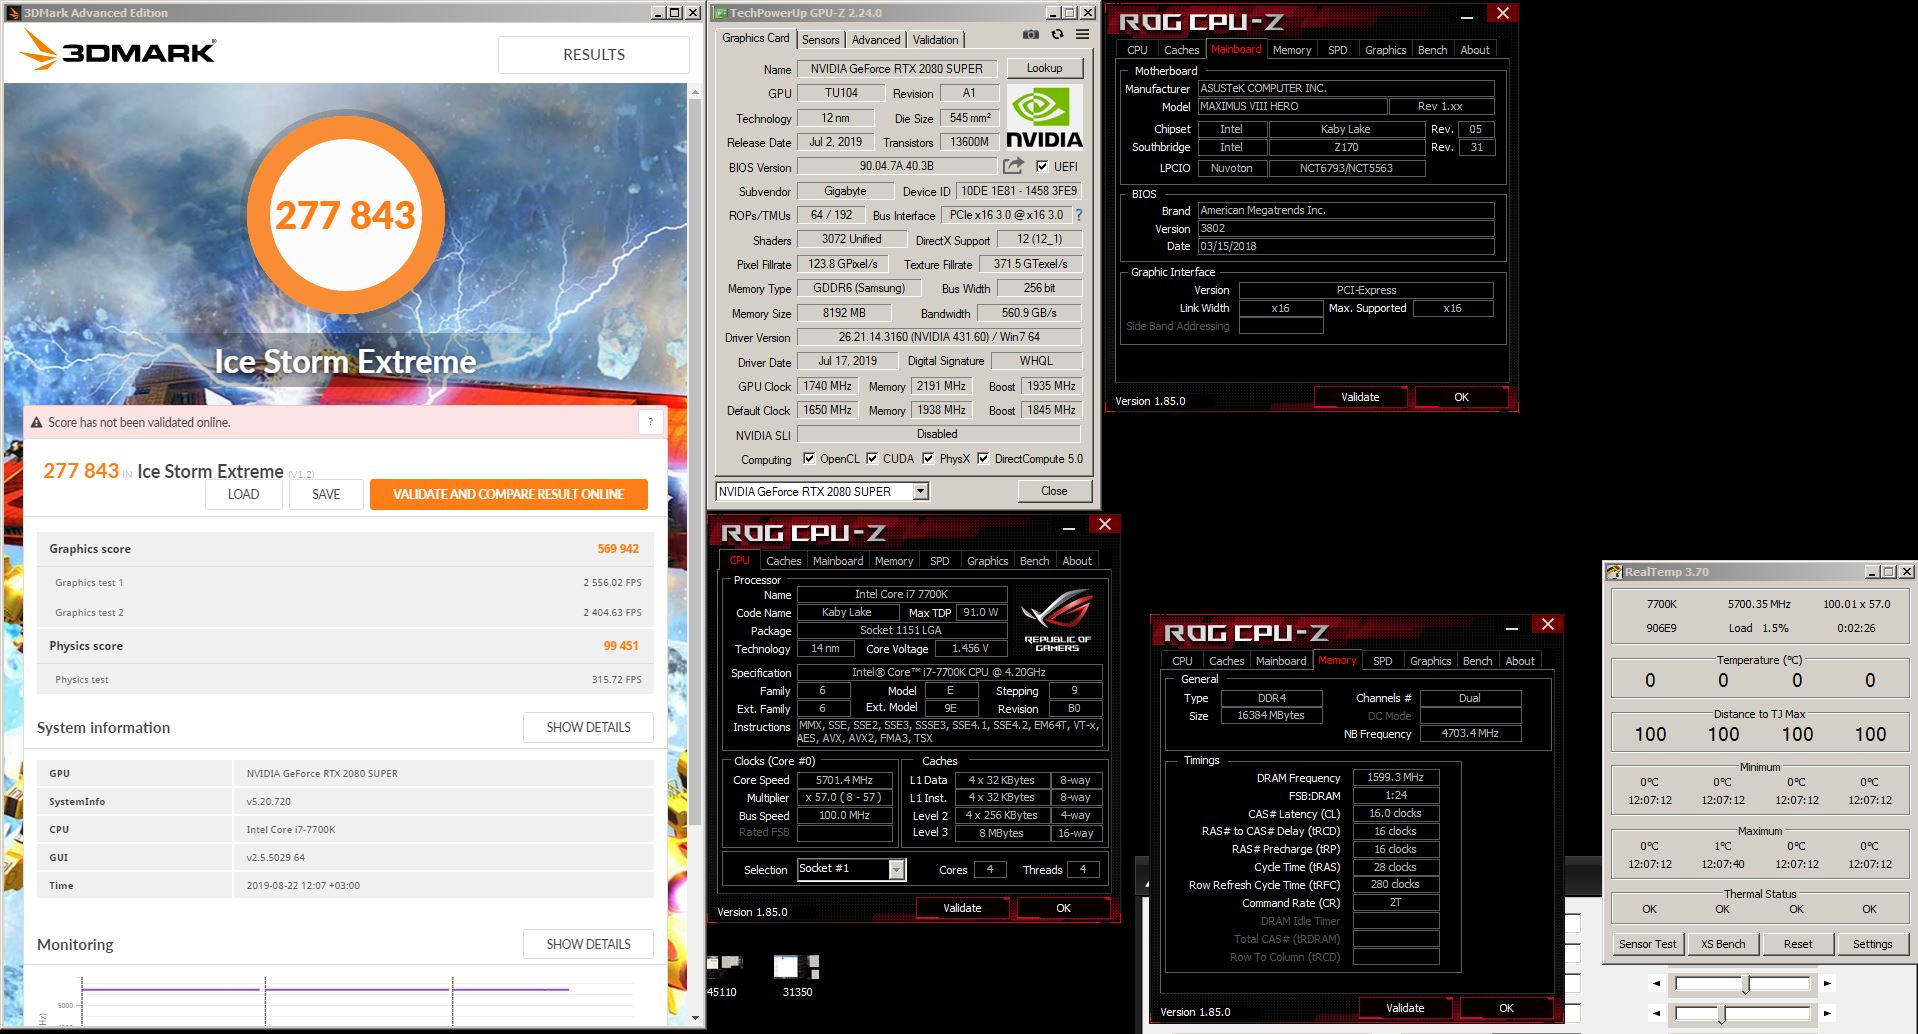Toggle the UEFI checkbox in GPU-Z
1918x1034 pixels.
tap(1042, 166)
